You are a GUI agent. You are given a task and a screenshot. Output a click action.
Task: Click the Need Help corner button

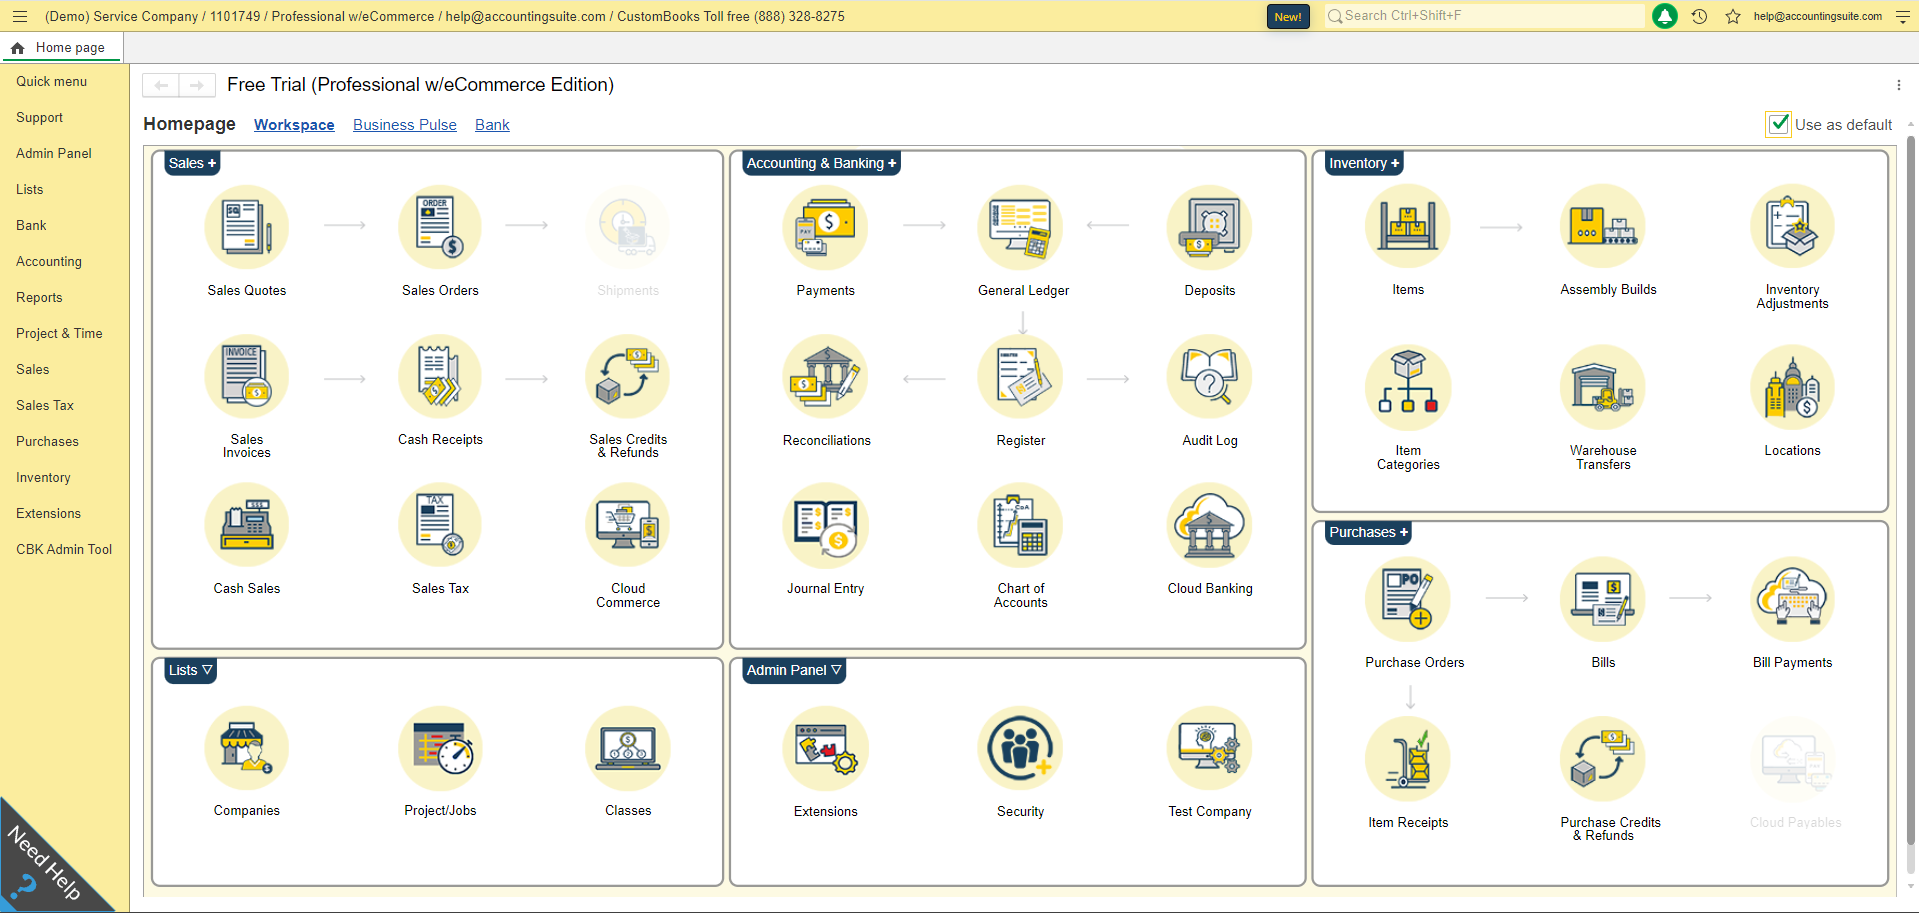45,866
